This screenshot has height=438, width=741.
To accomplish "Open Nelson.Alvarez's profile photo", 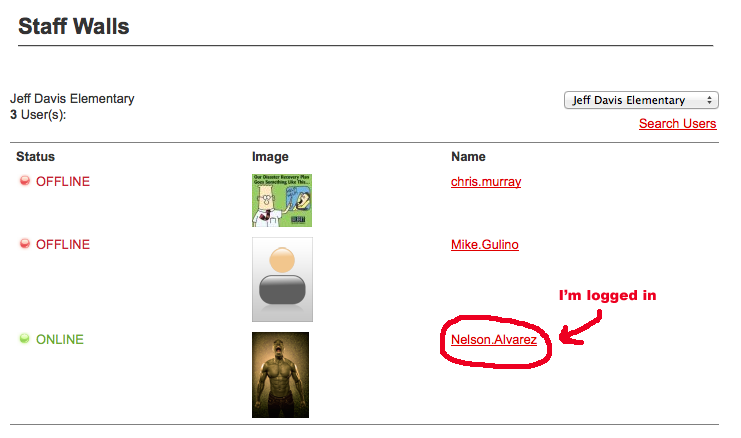I will (280, 375).
